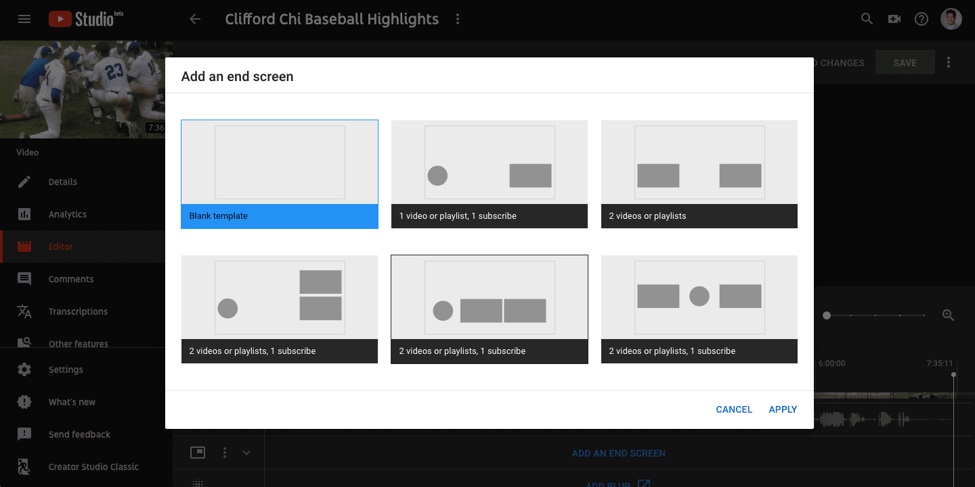This screenshot has height=487, width=975.
Task: Open the account avatar menu
Action: click(951, 19)
